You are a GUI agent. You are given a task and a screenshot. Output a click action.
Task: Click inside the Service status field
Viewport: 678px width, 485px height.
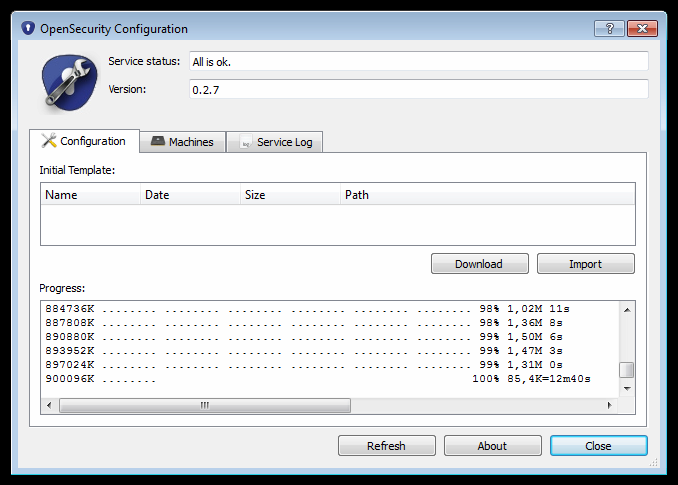pos(417,62)
